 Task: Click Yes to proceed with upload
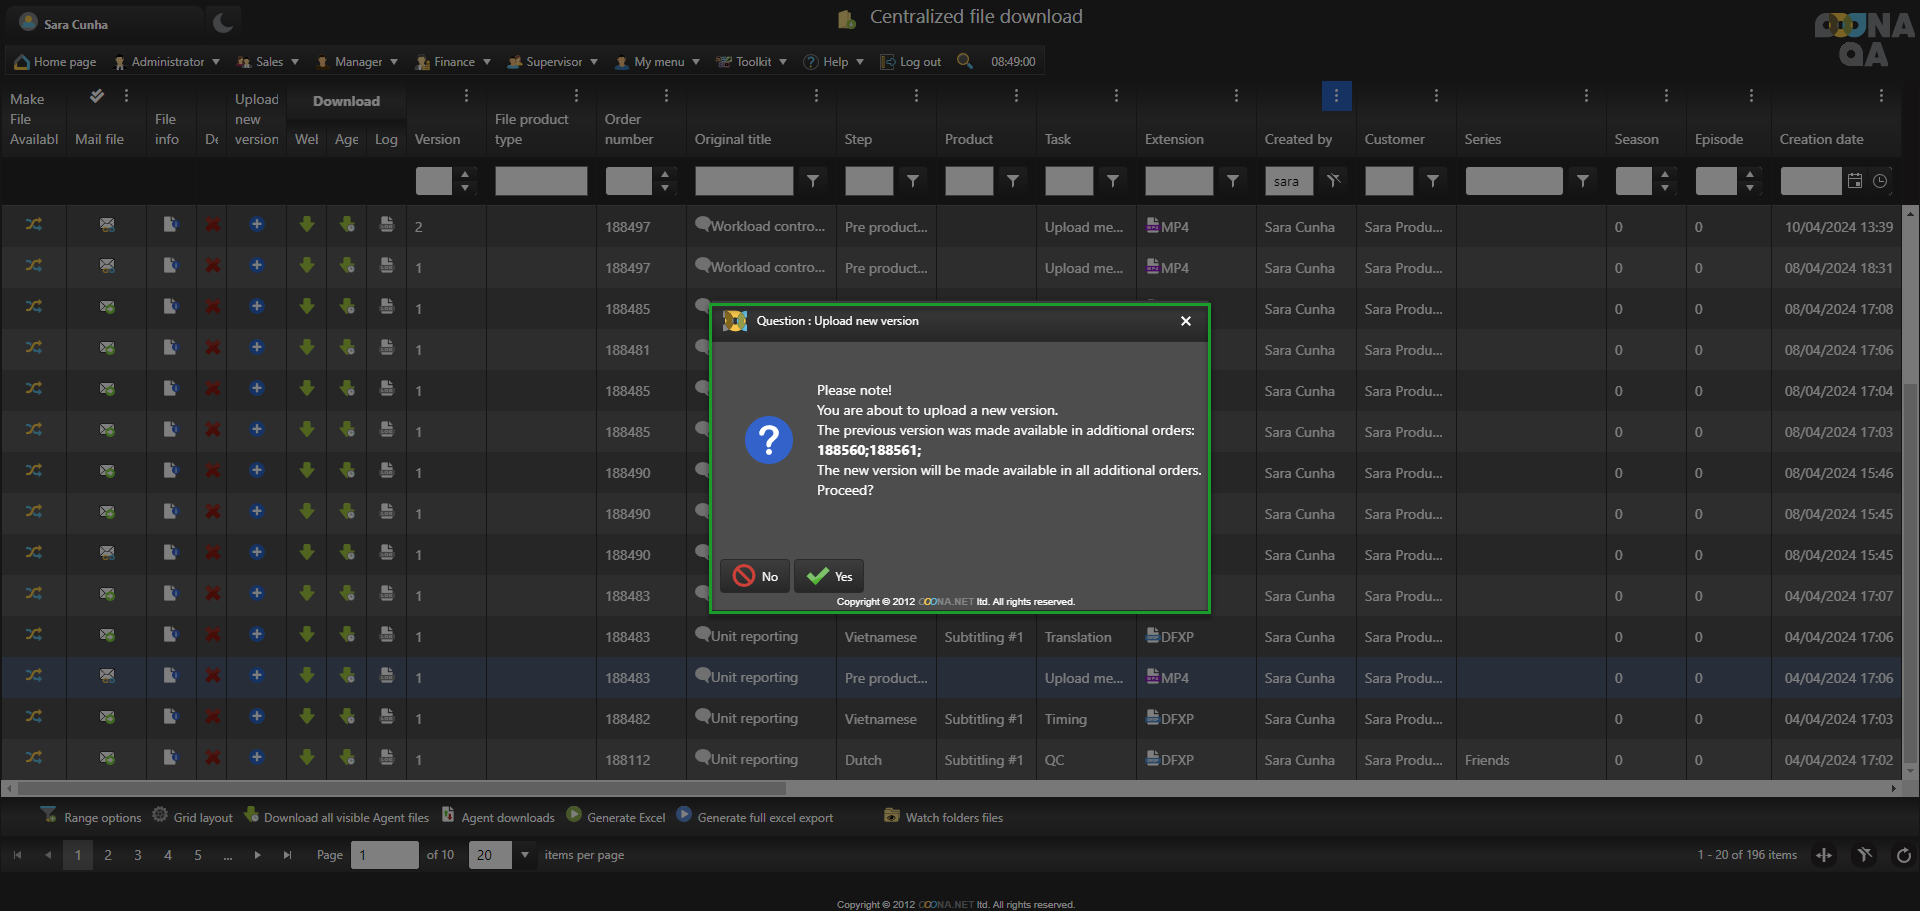(x=829, y=576)
